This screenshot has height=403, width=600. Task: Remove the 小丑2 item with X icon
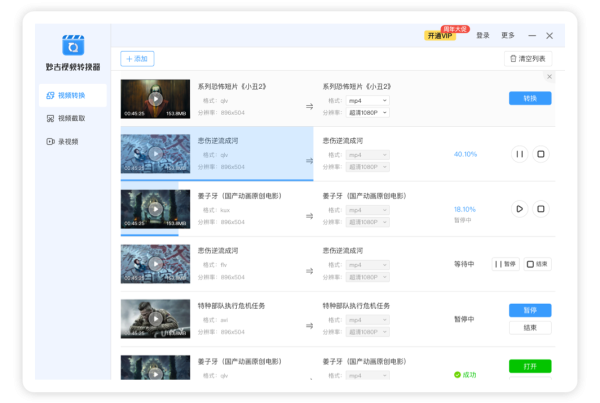[x=549, y=76]
